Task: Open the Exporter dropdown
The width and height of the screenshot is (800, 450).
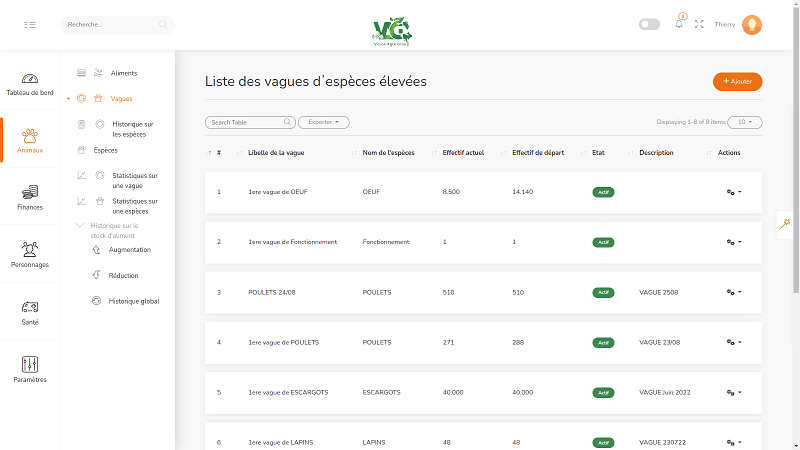Action: click(x=324, y=122)
